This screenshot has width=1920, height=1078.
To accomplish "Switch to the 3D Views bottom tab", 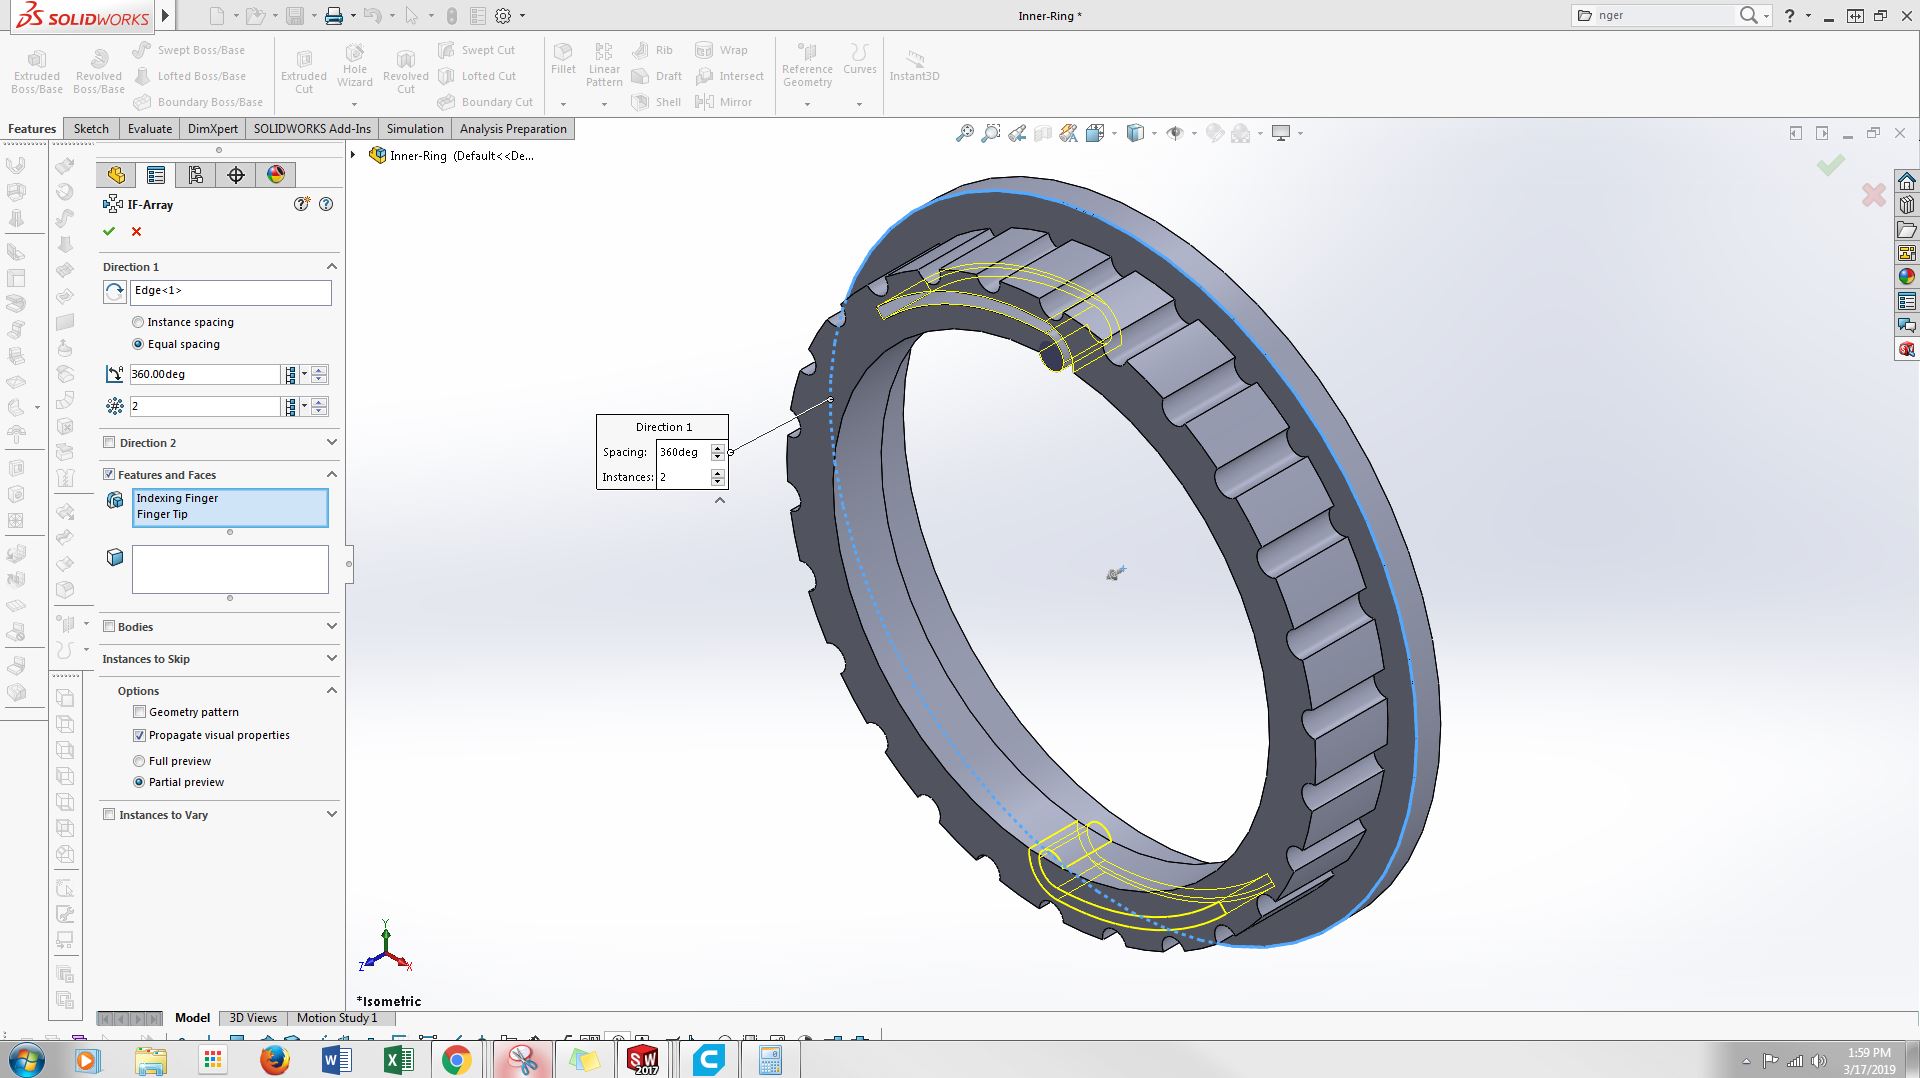I will coord(253,1018).
